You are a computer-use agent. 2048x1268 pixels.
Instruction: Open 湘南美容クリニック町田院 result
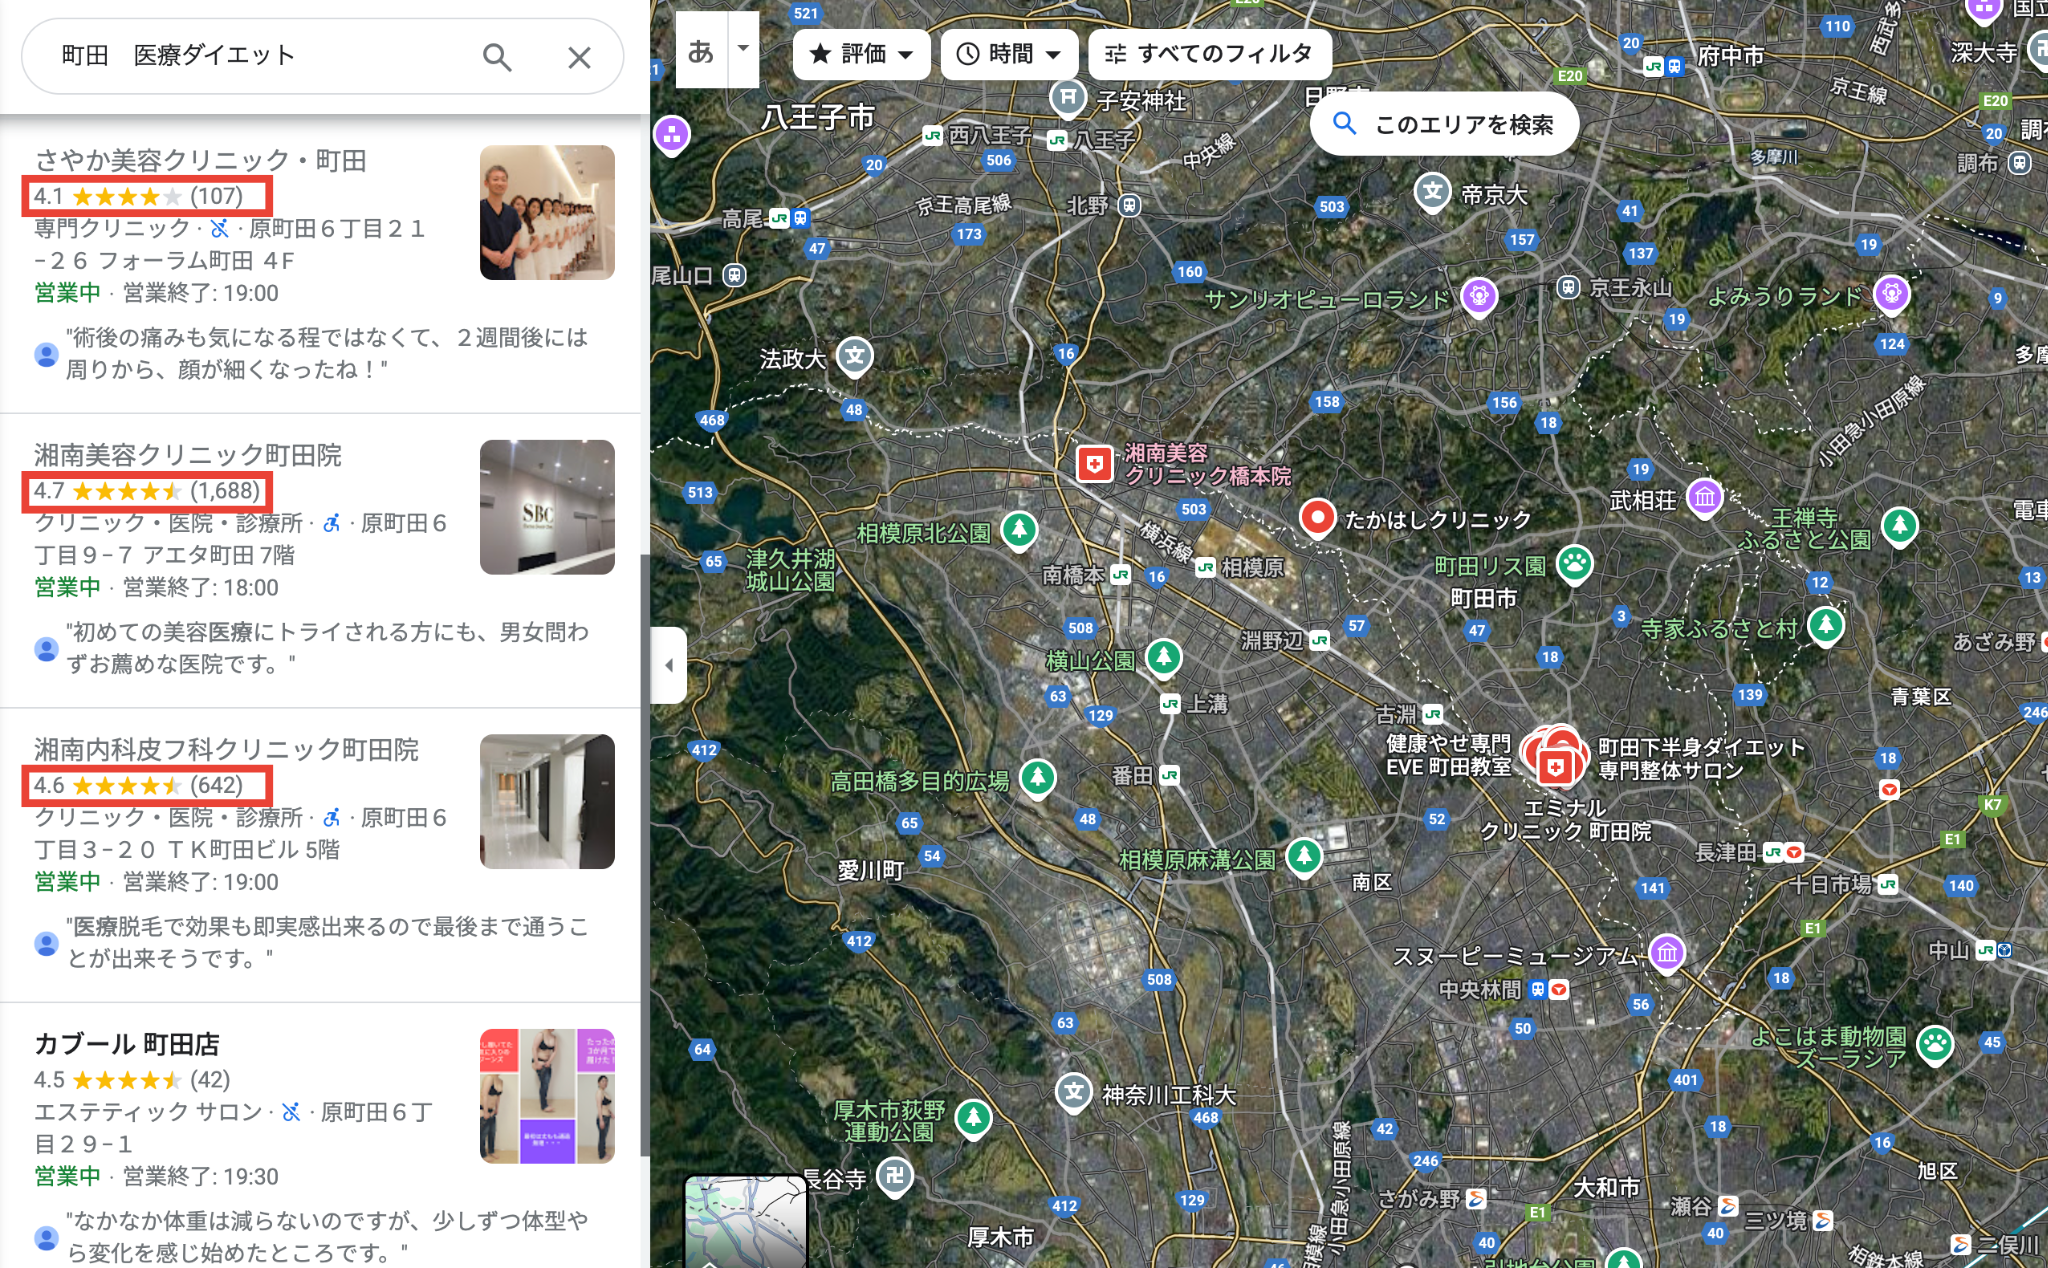[188, 456]
